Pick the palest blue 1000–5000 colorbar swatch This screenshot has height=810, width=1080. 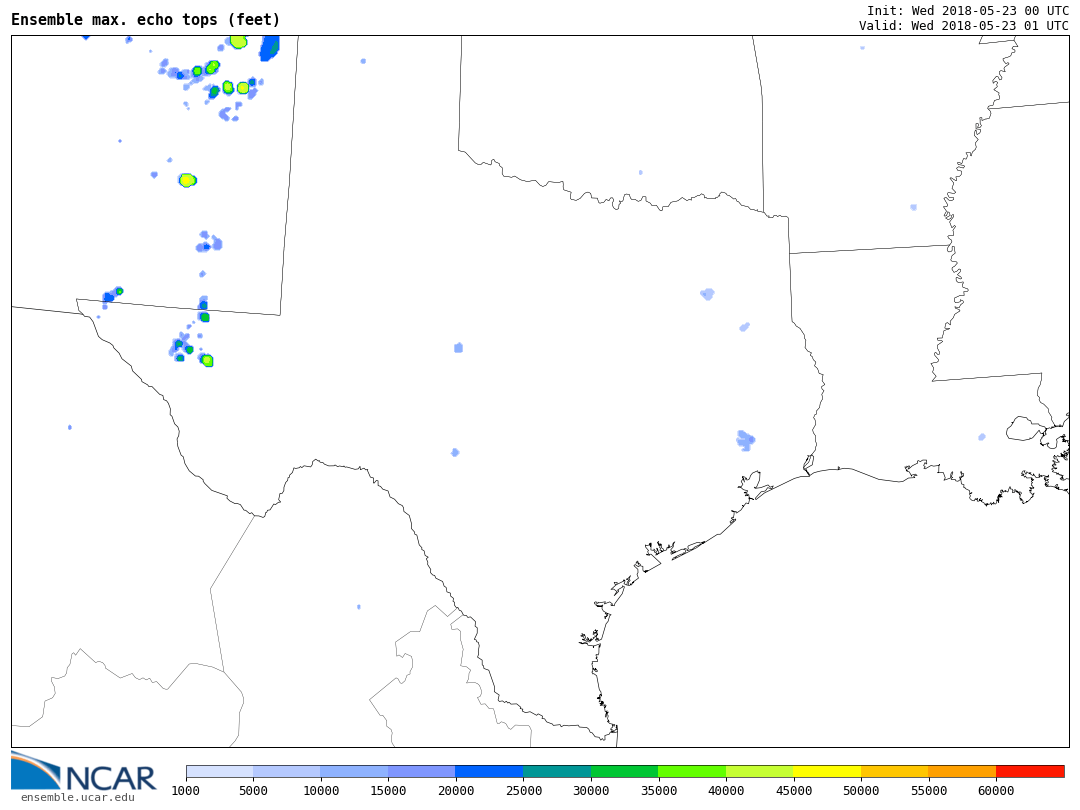pyautogui.click(x=219, y=771)
